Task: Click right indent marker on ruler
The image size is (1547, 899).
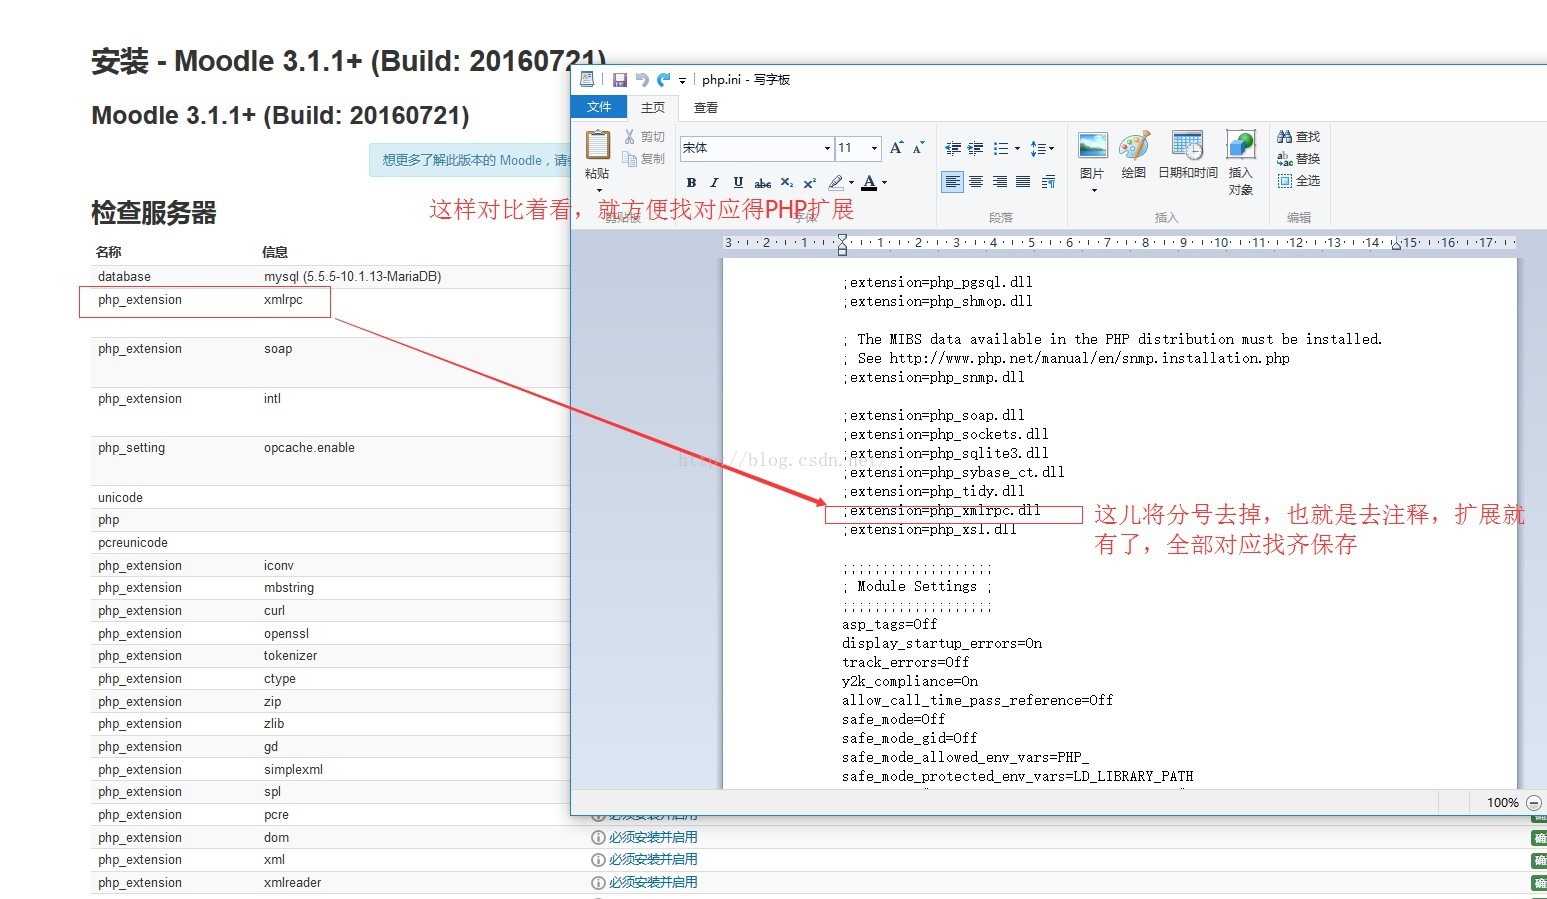Action: [x=1396, y=245]
